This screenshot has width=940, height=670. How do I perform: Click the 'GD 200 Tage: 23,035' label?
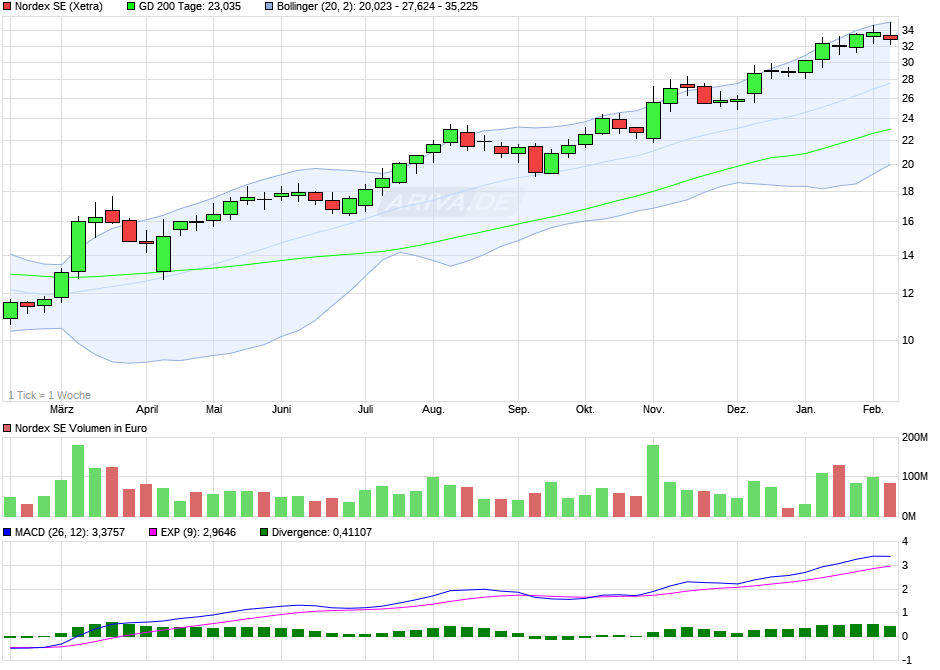click(190, 7)
